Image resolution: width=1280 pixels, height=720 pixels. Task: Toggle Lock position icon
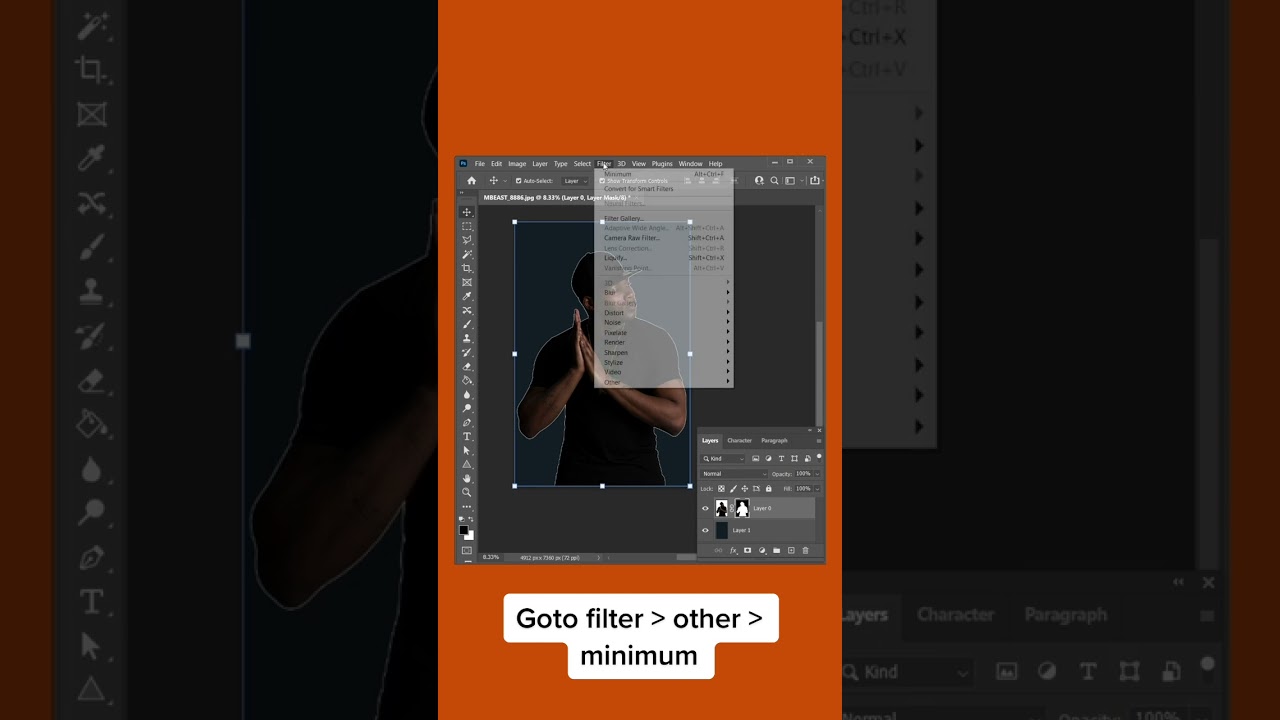[745, 489]
